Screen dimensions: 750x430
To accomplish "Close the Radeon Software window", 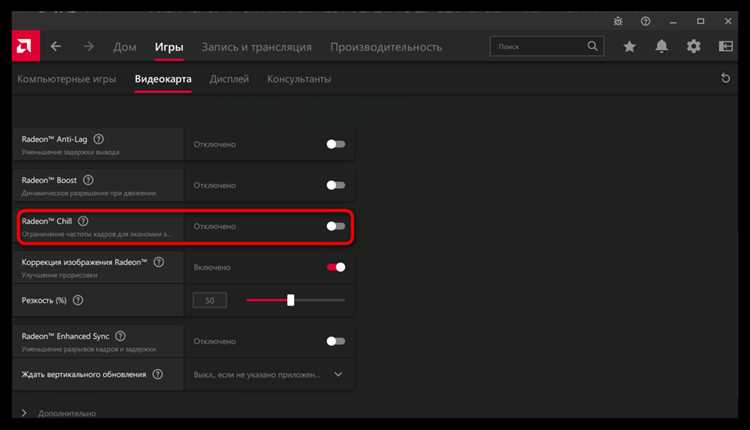I will [x=728, y=21].
